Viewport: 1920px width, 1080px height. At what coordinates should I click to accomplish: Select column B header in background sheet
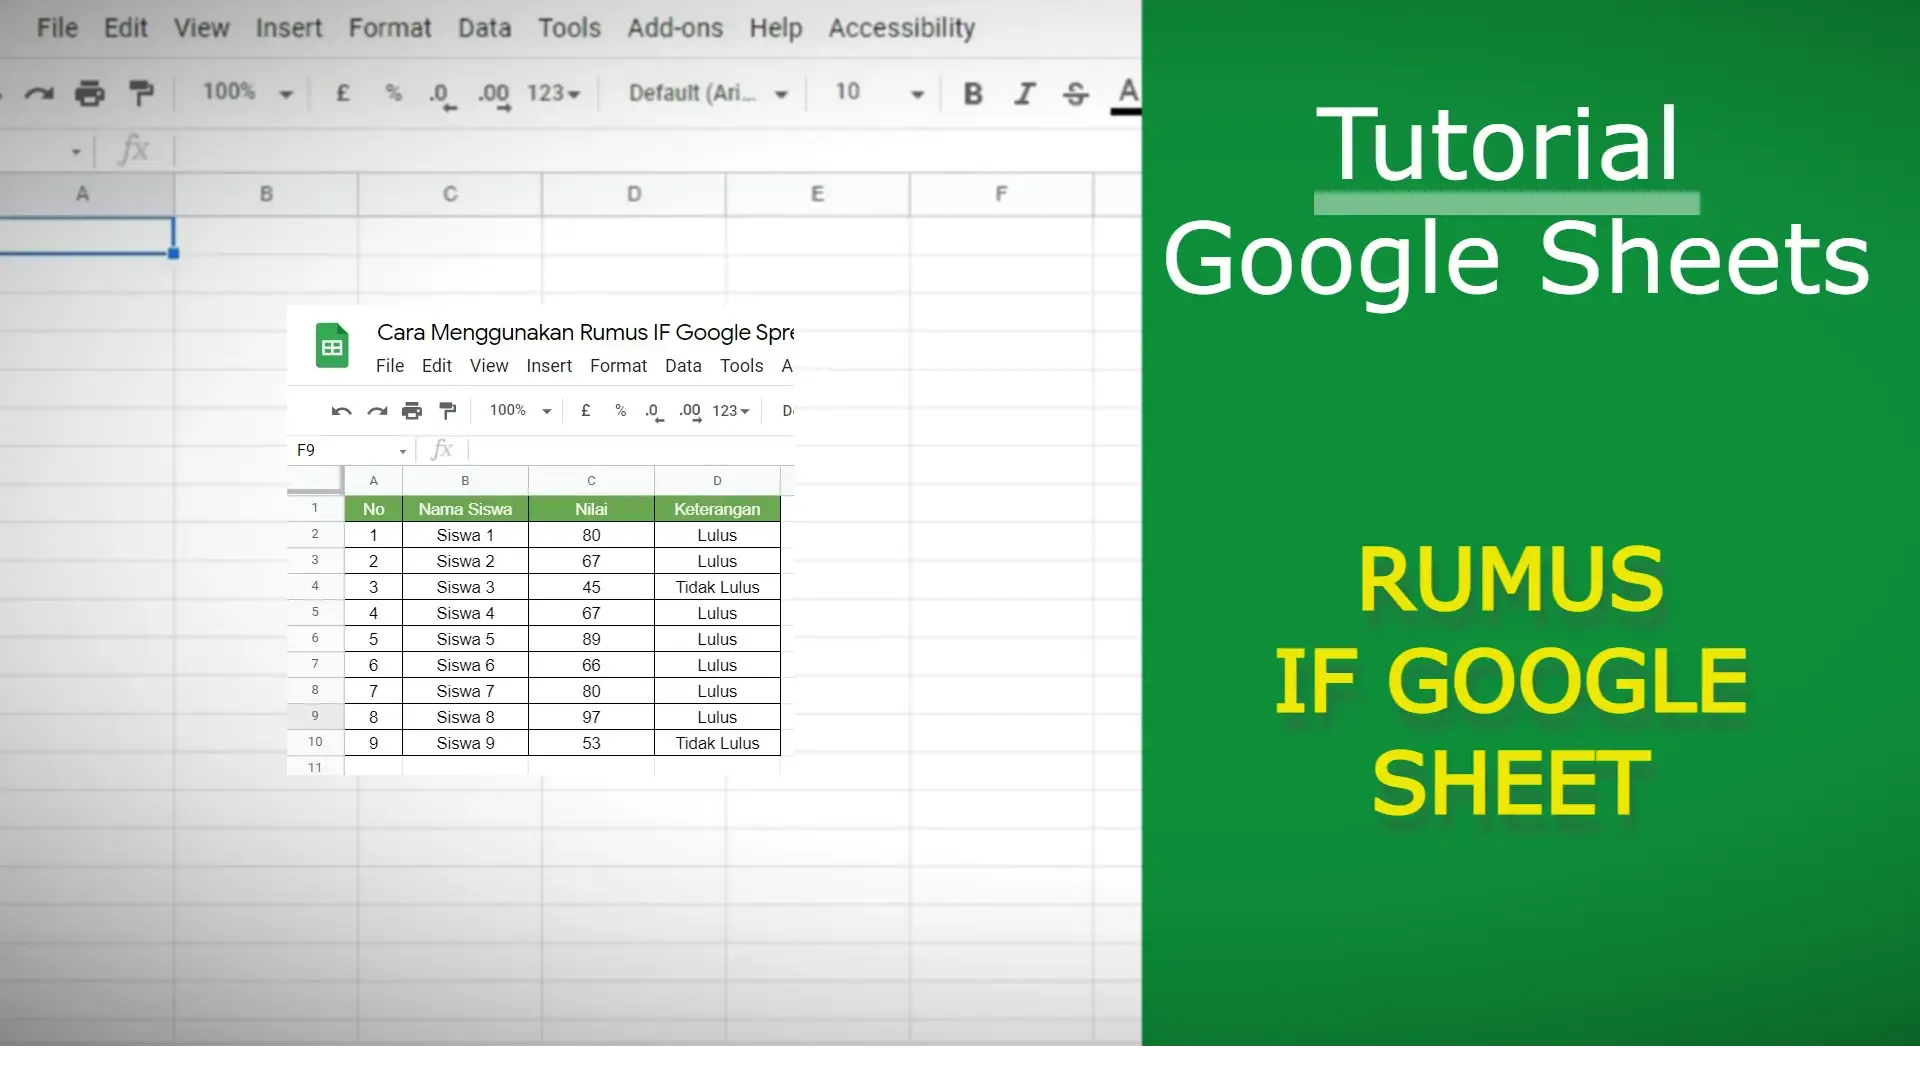pyautogui.click(x=266, y=194)
